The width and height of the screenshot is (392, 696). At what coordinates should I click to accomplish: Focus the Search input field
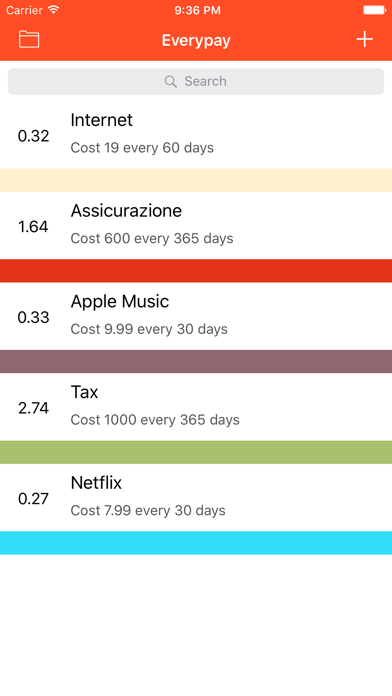point(196,81)
